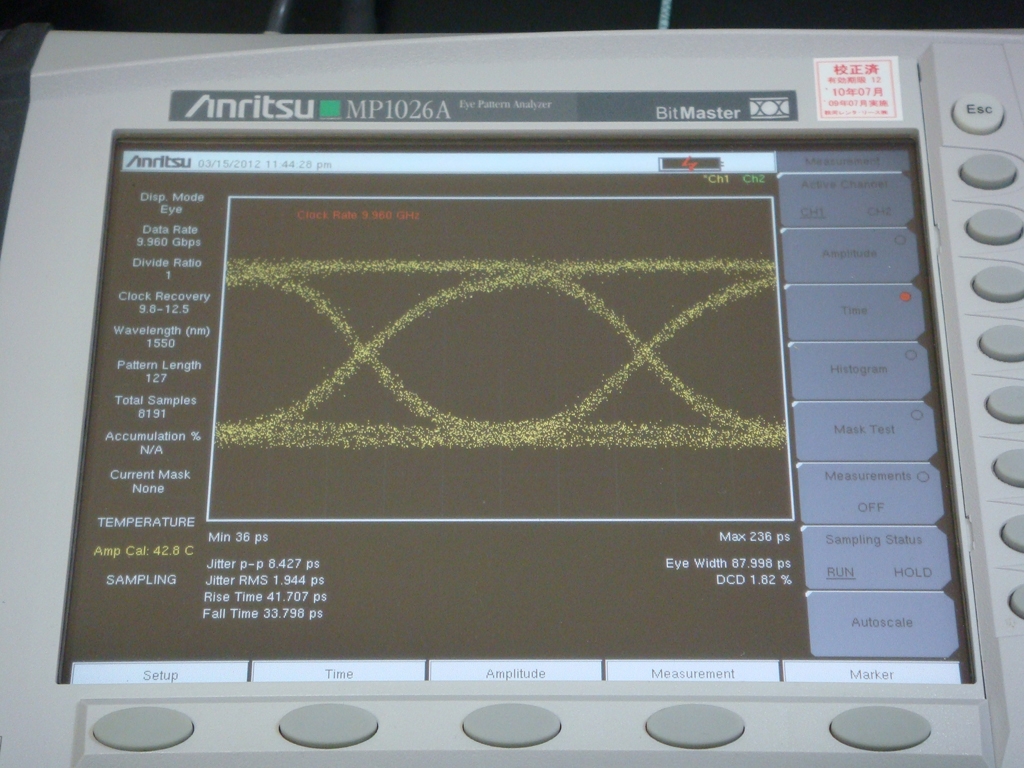Select the Histogram measurement option
Image resolution: width=1024 pixels, height=768 pixels.
click(x=858, y=369)
